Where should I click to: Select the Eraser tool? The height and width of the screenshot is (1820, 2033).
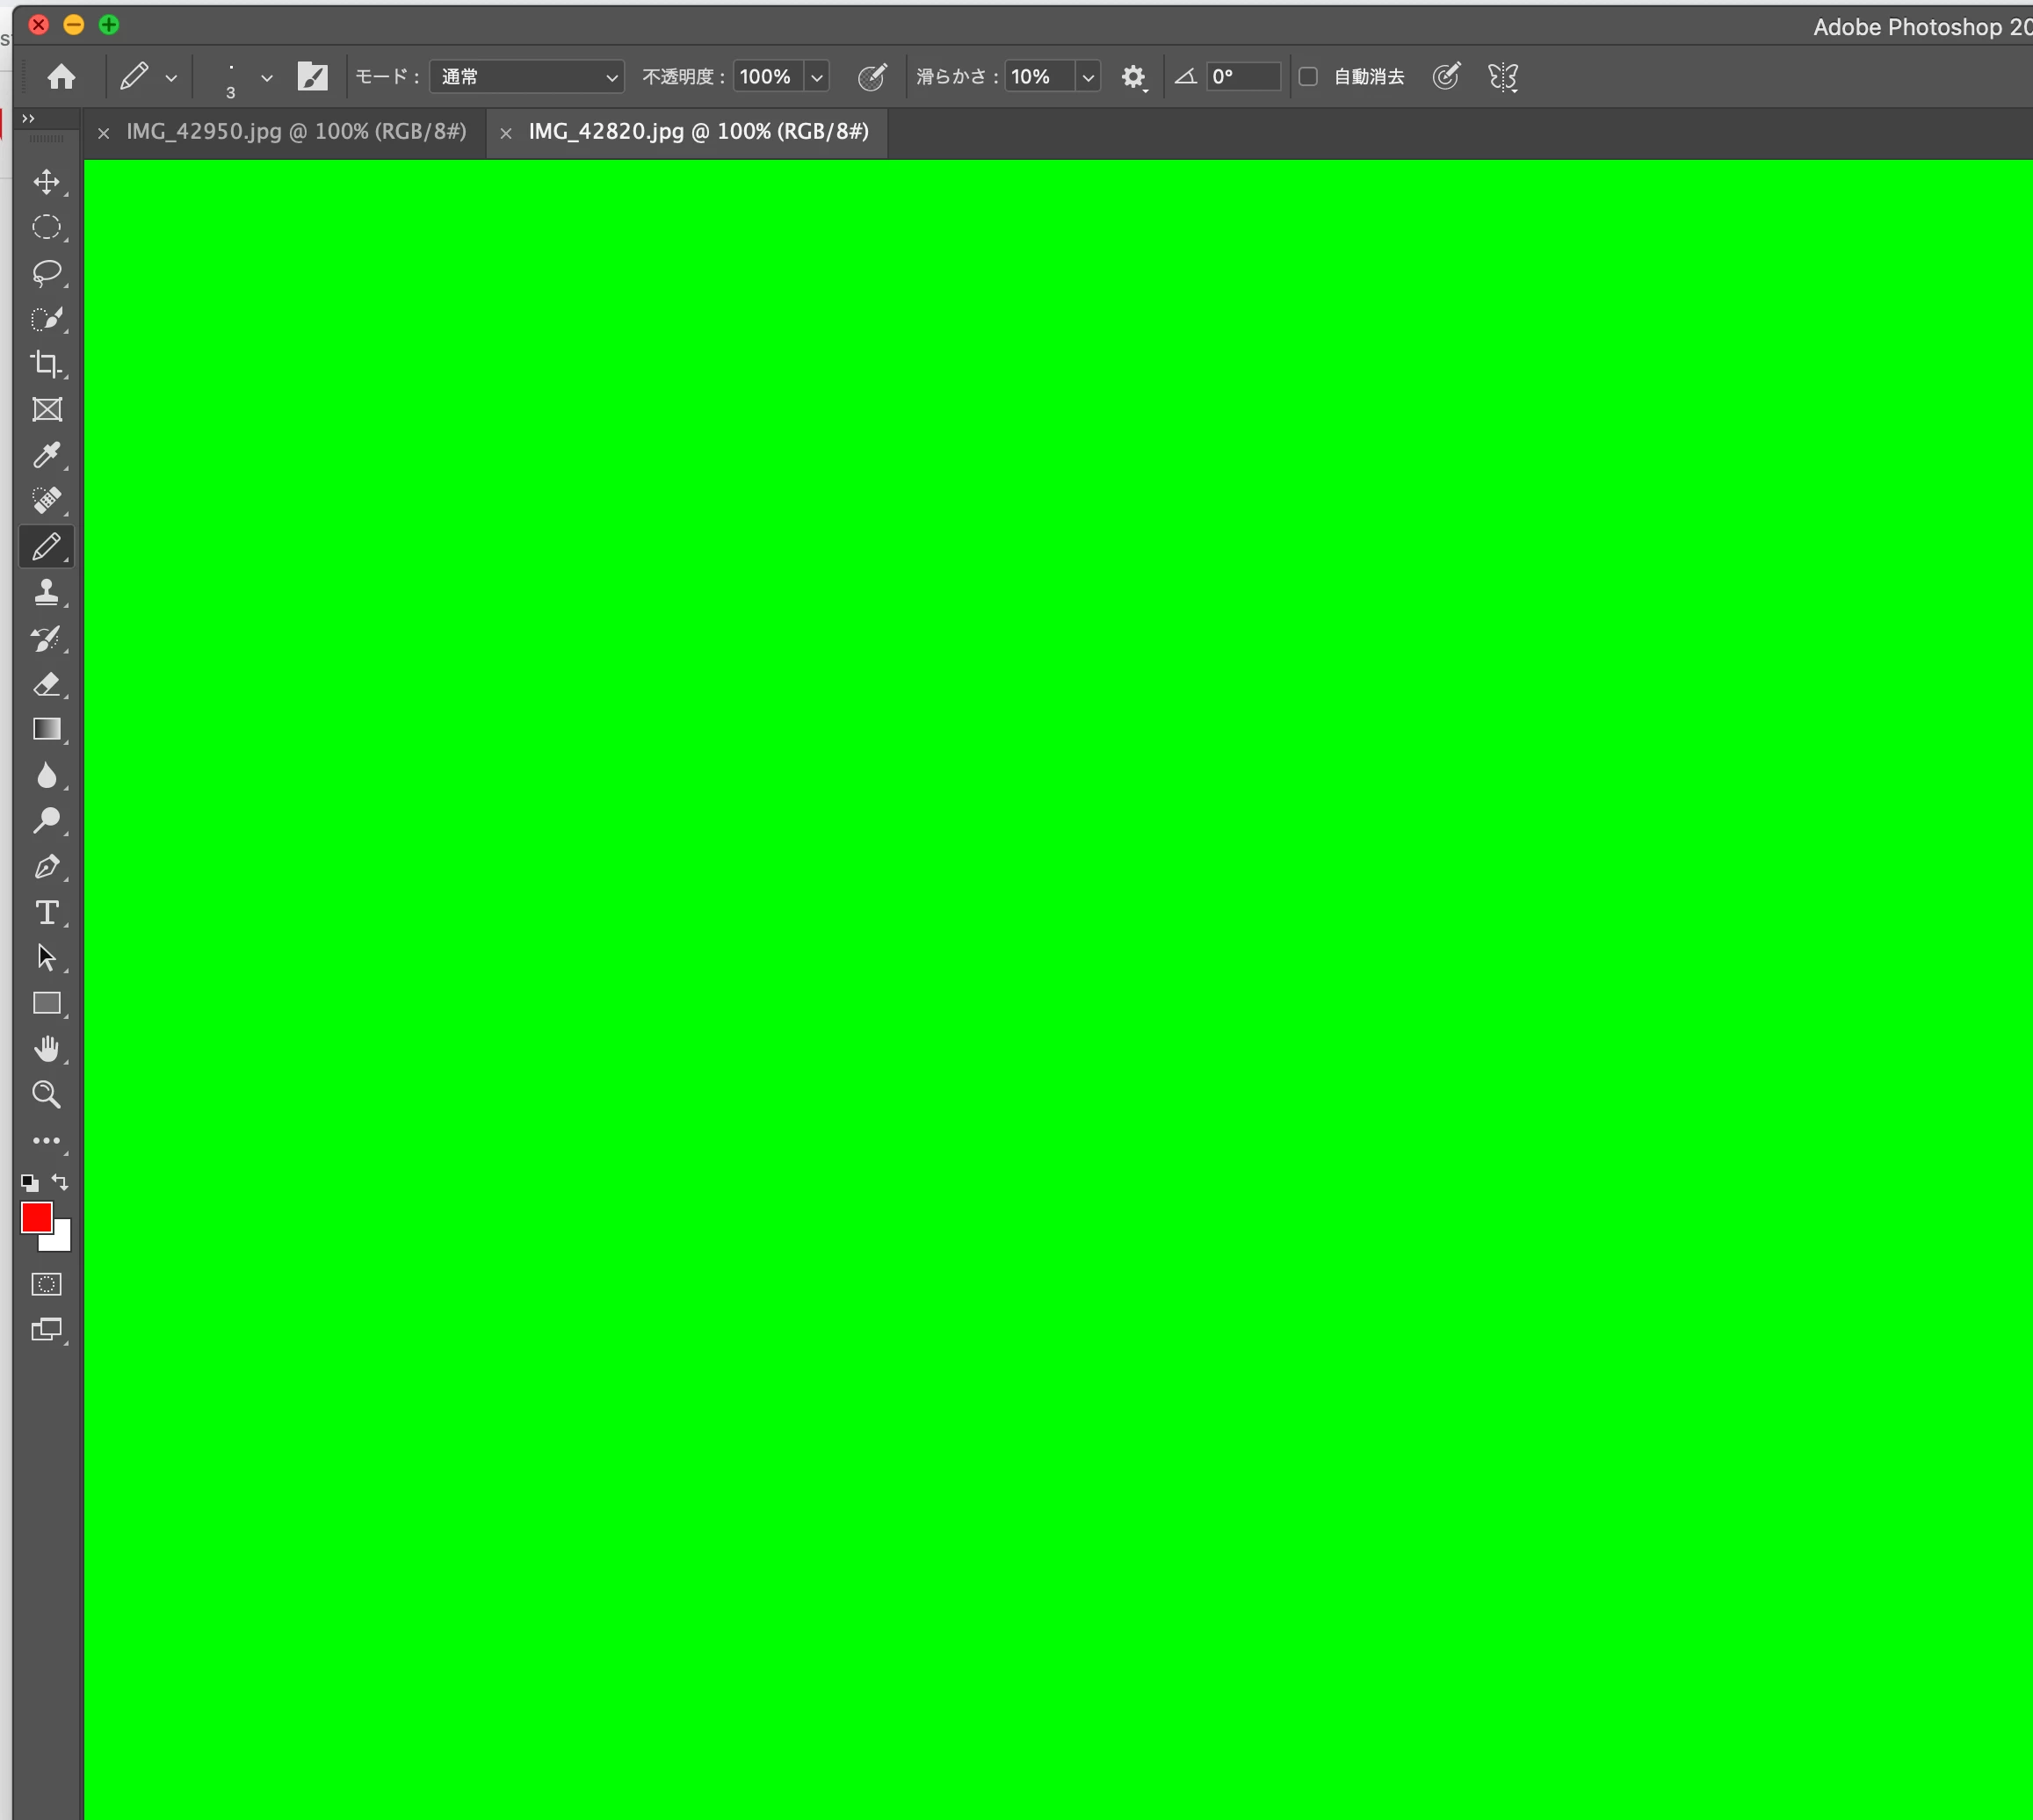point(46,685)
